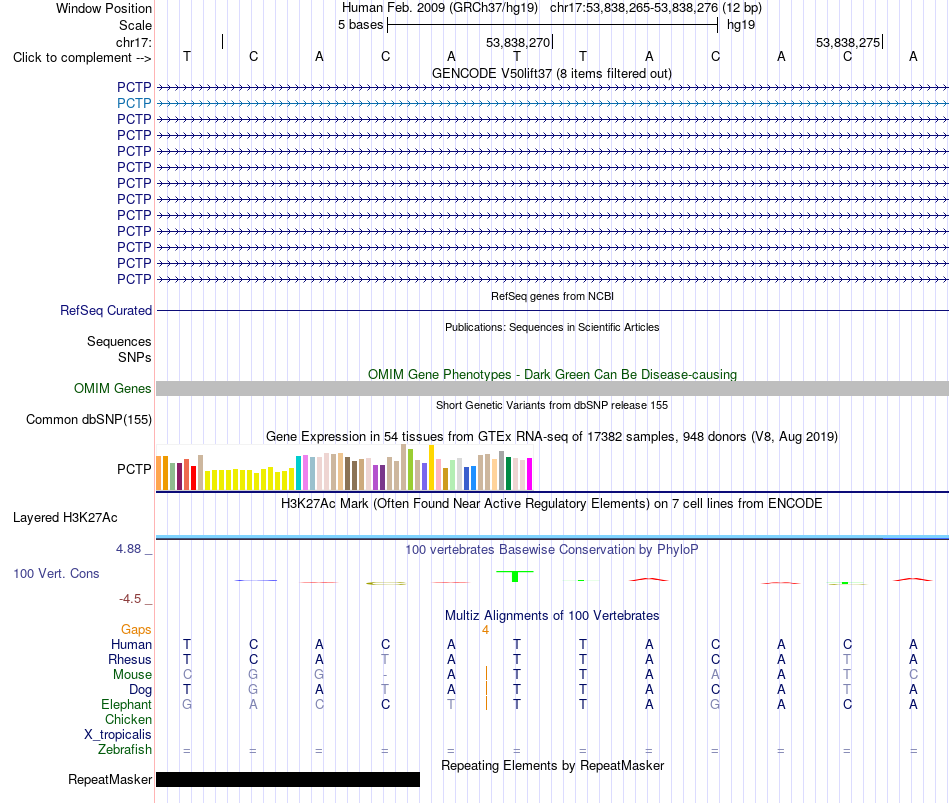This screenshot has width=950, height=803.
Task: Click the Scale label
Action: 135,25
